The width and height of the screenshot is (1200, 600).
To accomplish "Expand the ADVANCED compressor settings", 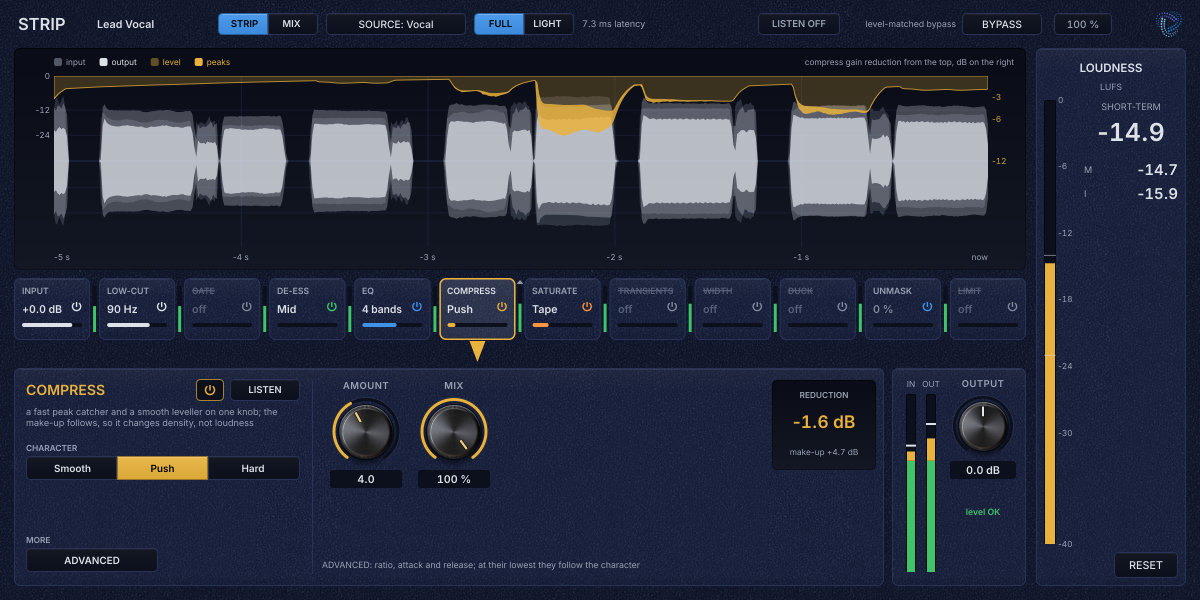I will coord(92,560).
